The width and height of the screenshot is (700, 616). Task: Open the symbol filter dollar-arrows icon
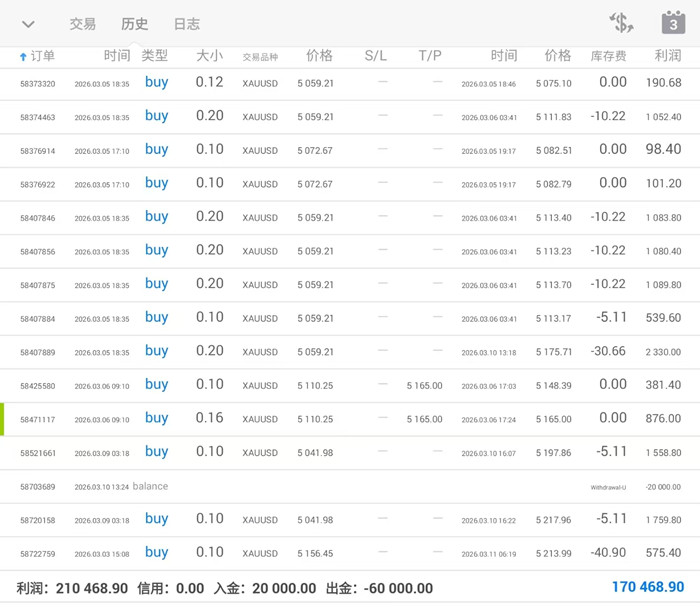point(621,23)
